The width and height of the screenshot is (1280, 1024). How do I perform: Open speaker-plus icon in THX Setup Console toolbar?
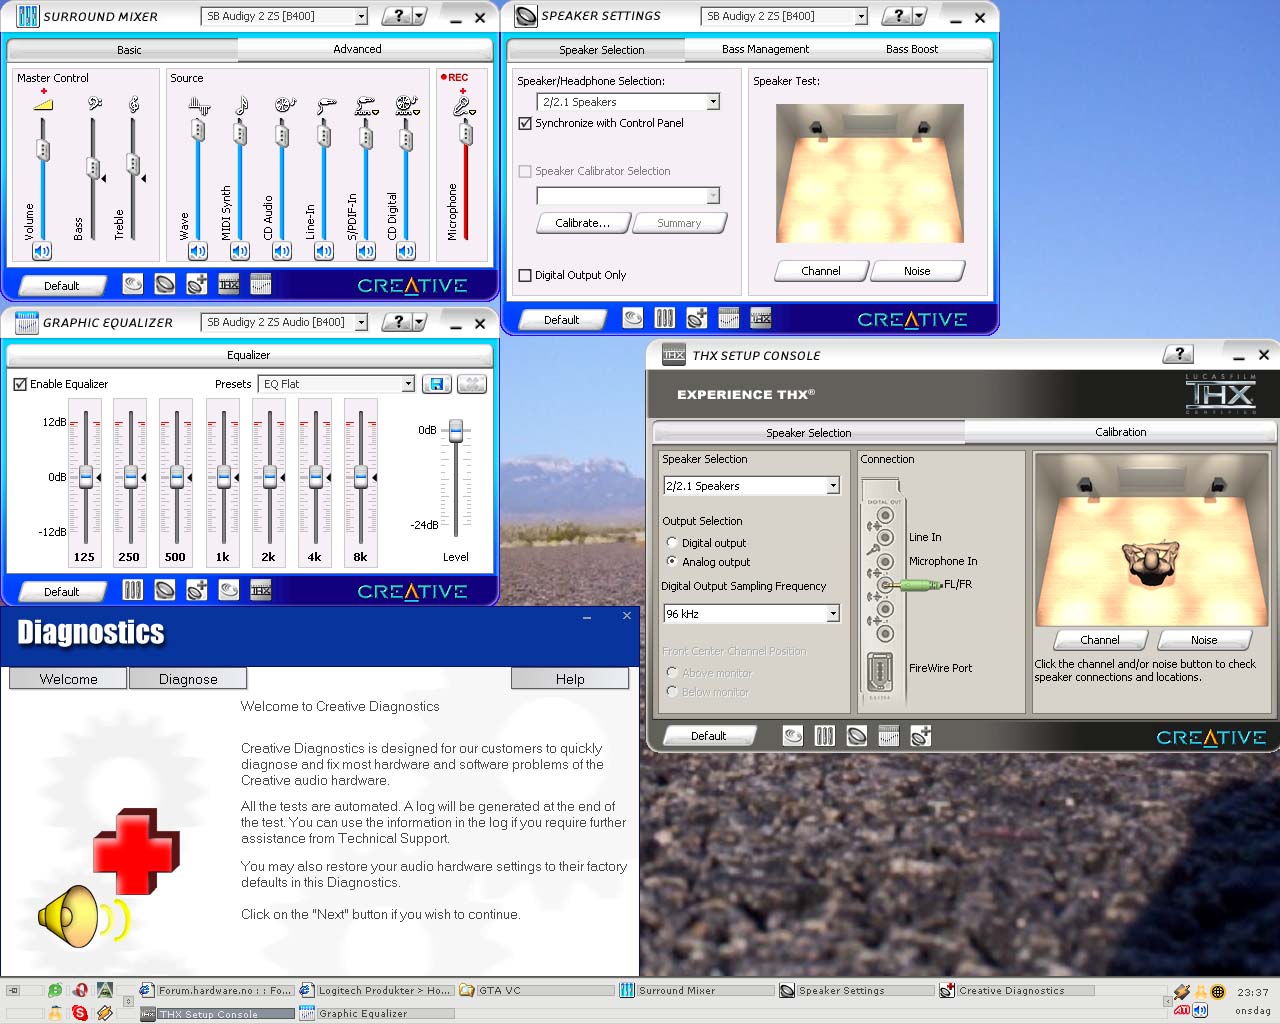921,736
